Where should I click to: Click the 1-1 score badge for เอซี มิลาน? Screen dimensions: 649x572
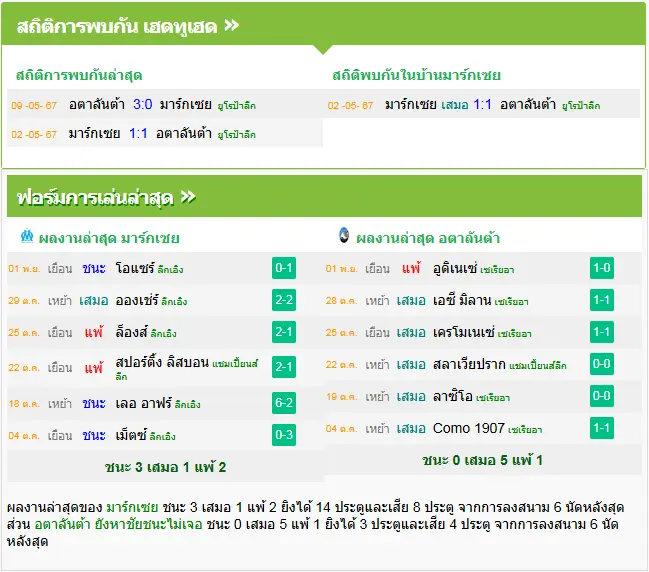point(602,300)
